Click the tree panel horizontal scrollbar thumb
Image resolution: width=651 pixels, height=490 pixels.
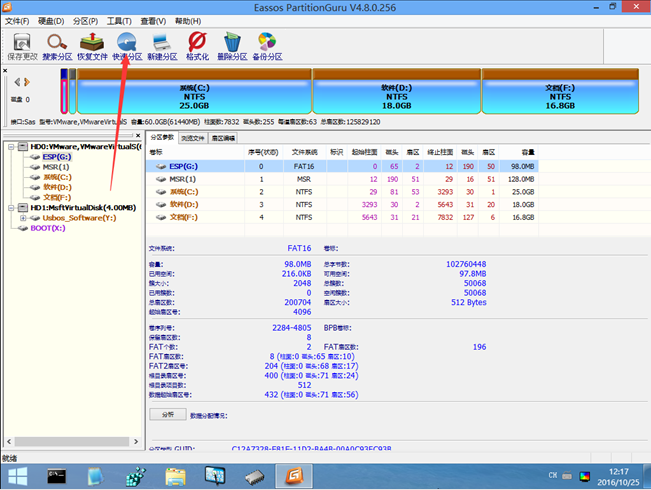coord(72,441)
